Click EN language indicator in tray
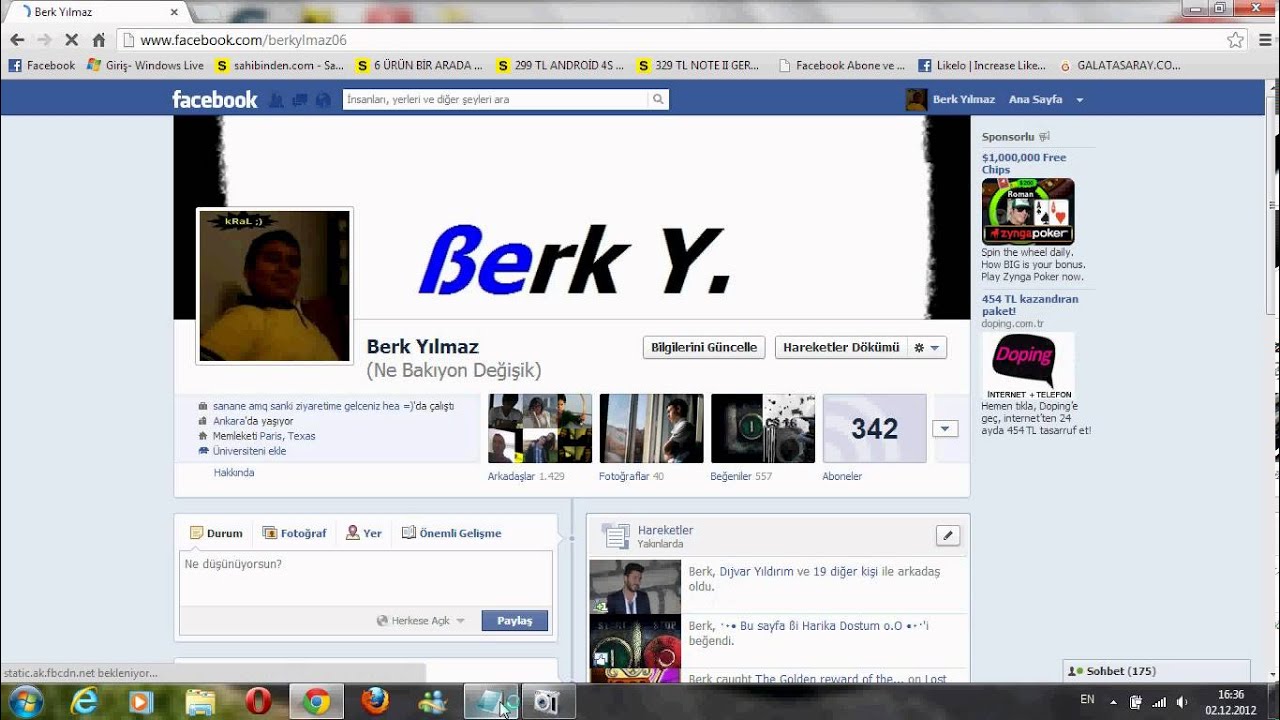This screenshot has height=720, width=1280. click(1087, 700)
